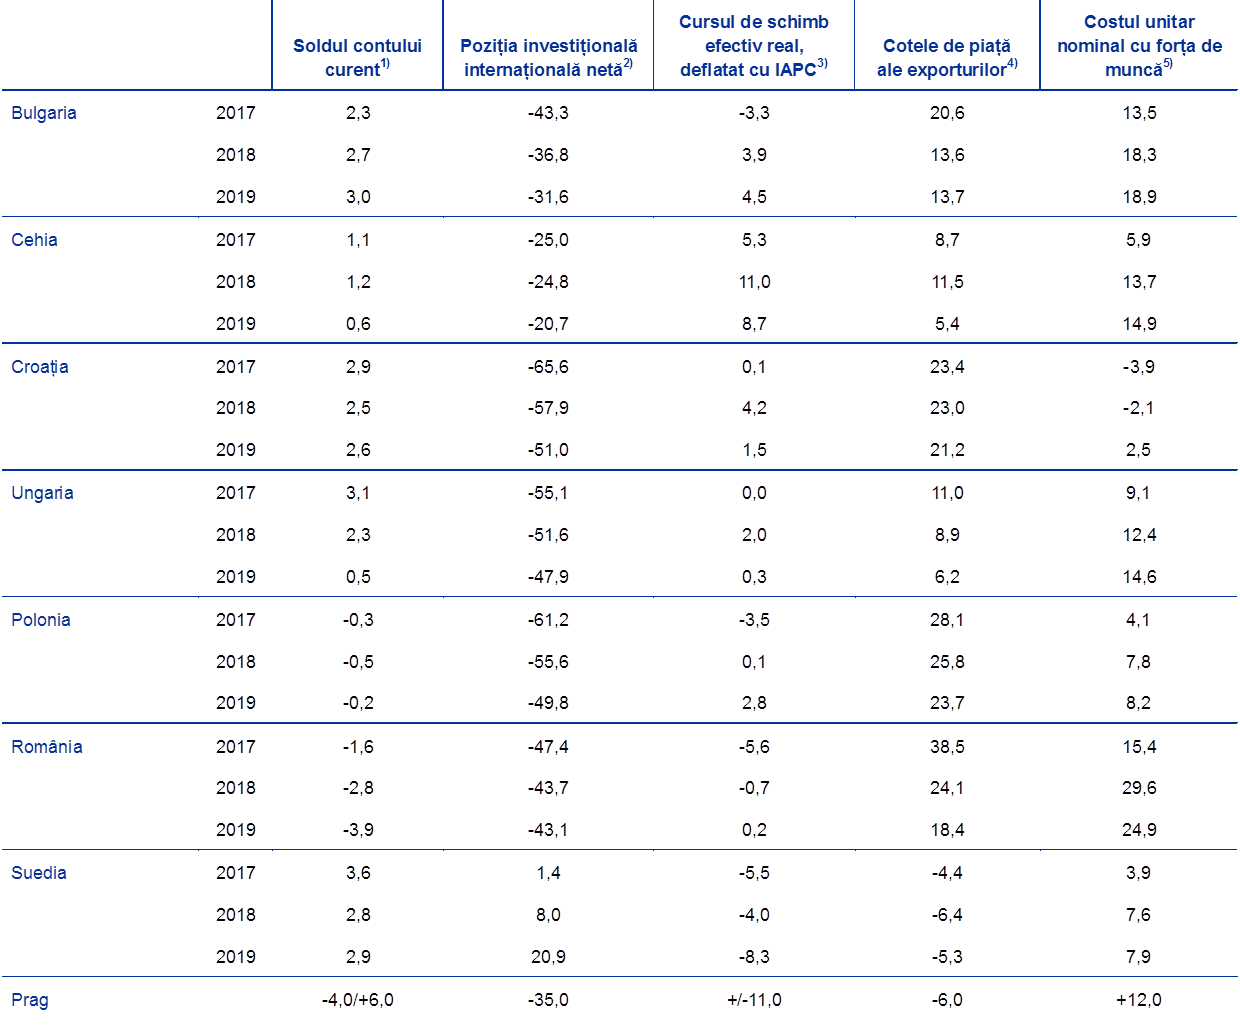
Task: Select the Prag threshold +12,0
Action: pos(1139,1000)
